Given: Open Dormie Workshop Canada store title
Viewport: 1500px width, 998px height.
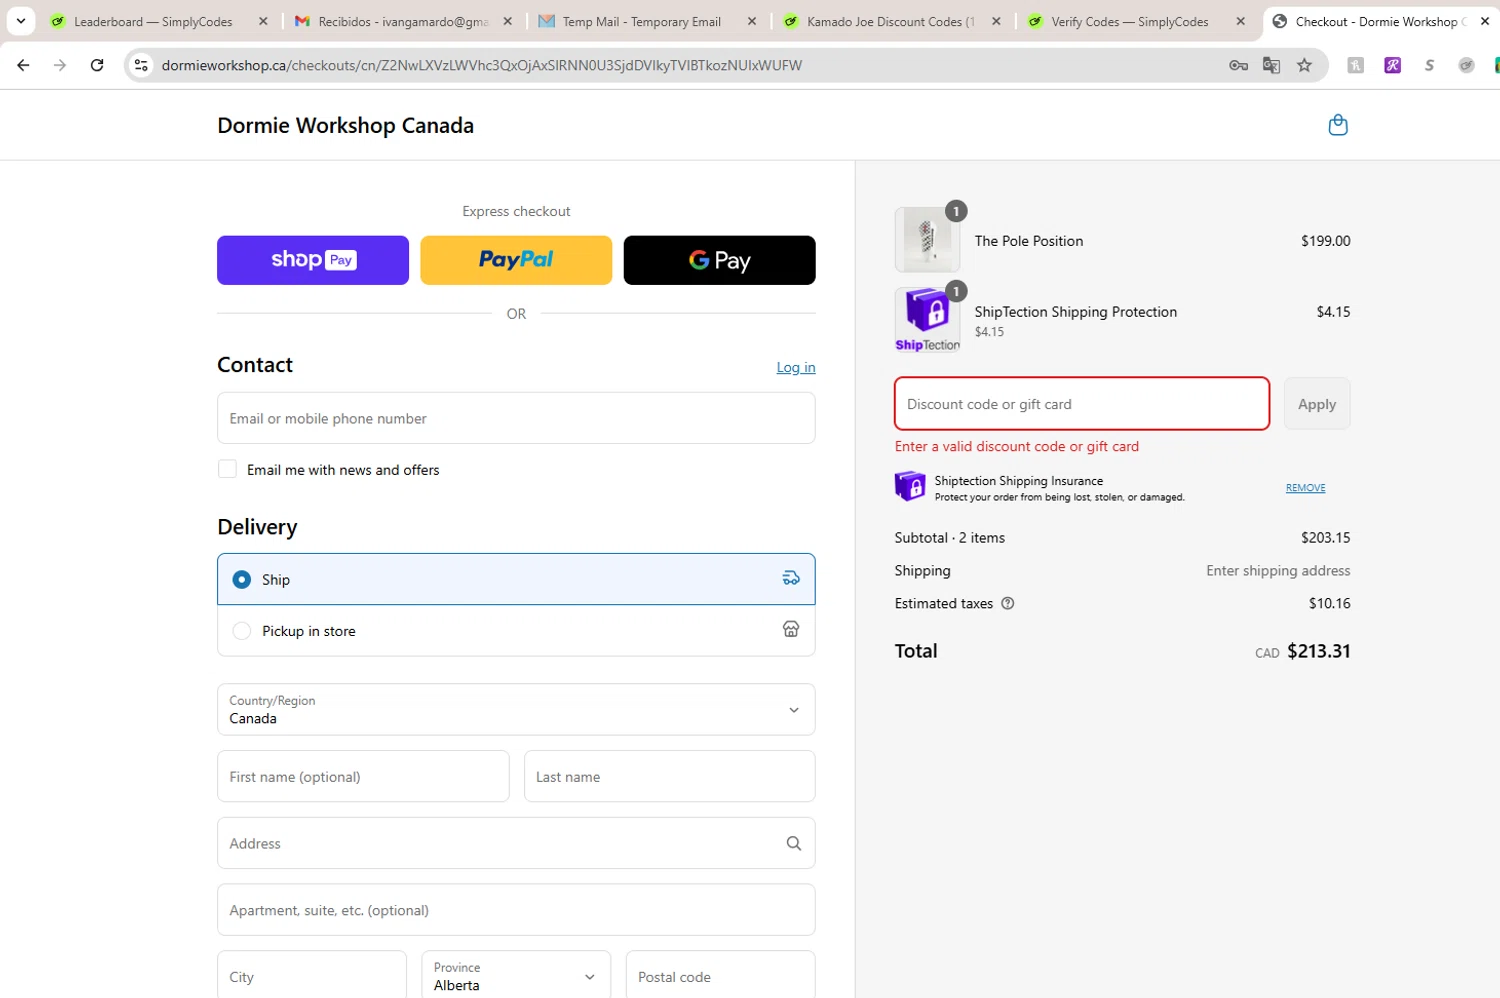Looking at the screenshot, I should 345,125.
